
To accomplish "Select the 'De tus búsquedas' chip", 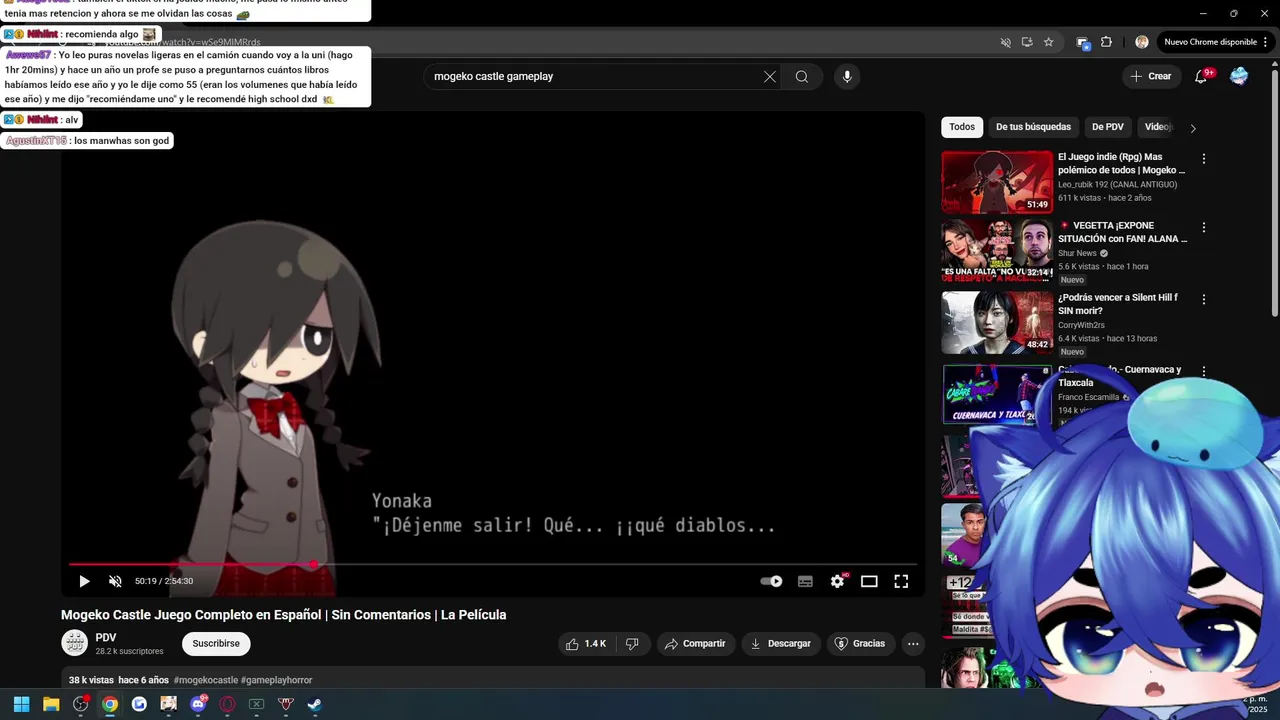I will coord(1033,127).
